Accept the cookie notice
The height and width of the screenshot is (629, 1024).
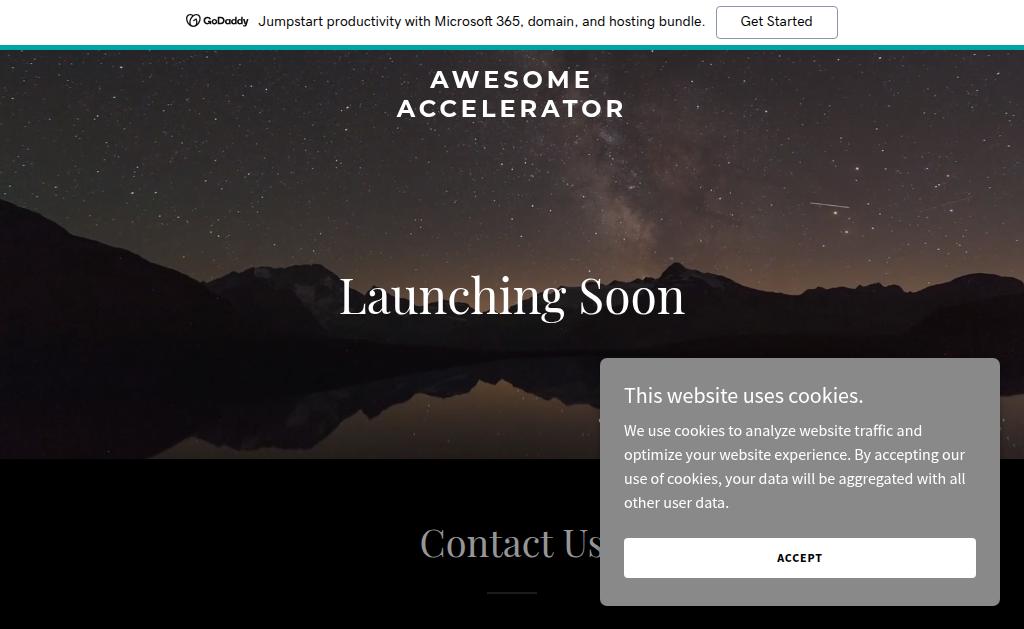pos(799,558)
